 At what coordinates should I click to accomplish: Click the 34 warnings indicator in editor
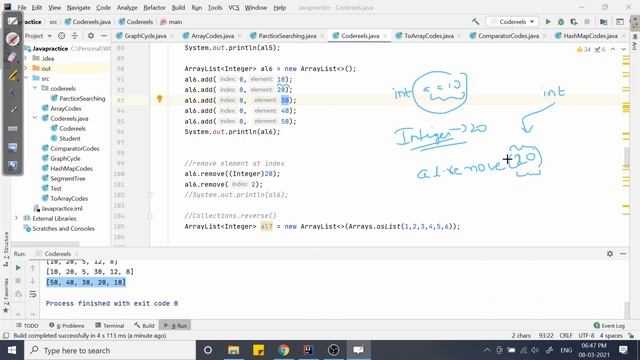pyautogui.click(x=584, y=49)
